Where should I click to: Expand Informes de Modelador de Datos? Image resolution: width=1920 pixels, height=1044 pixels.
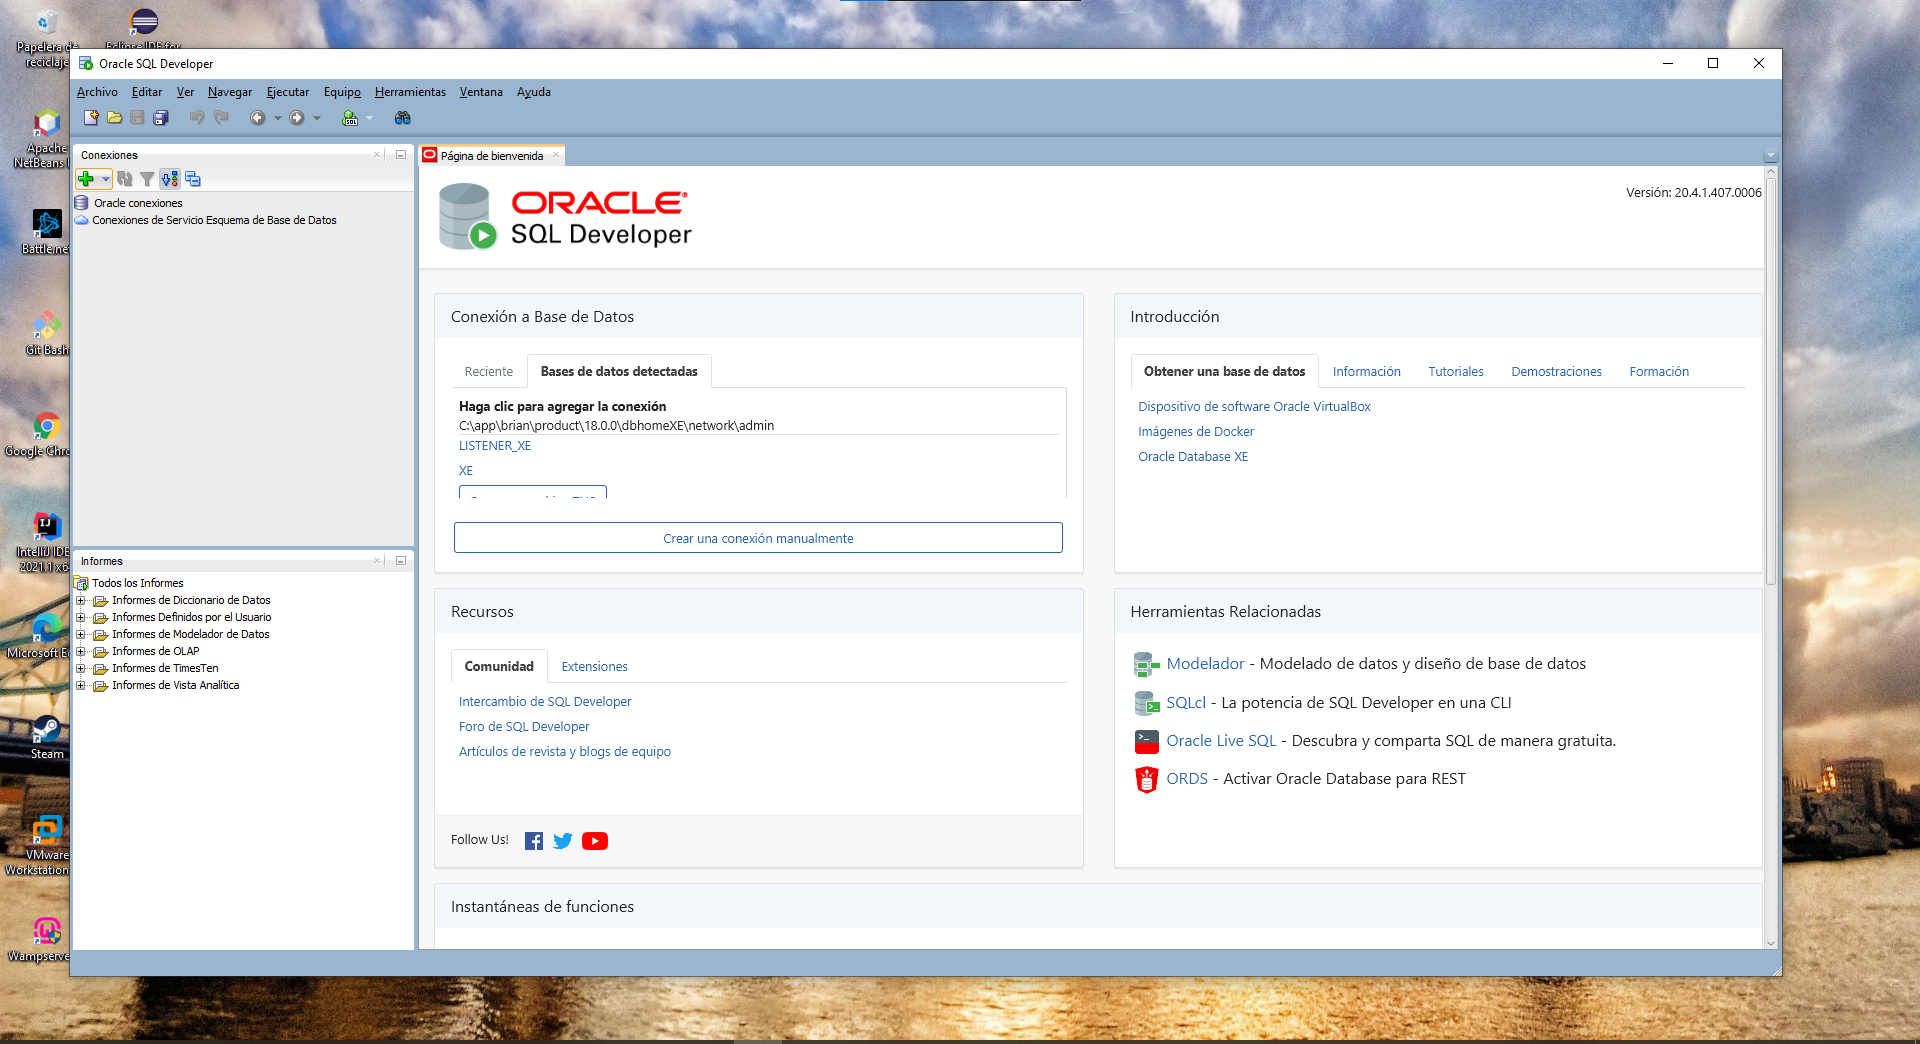coord(81,635)
